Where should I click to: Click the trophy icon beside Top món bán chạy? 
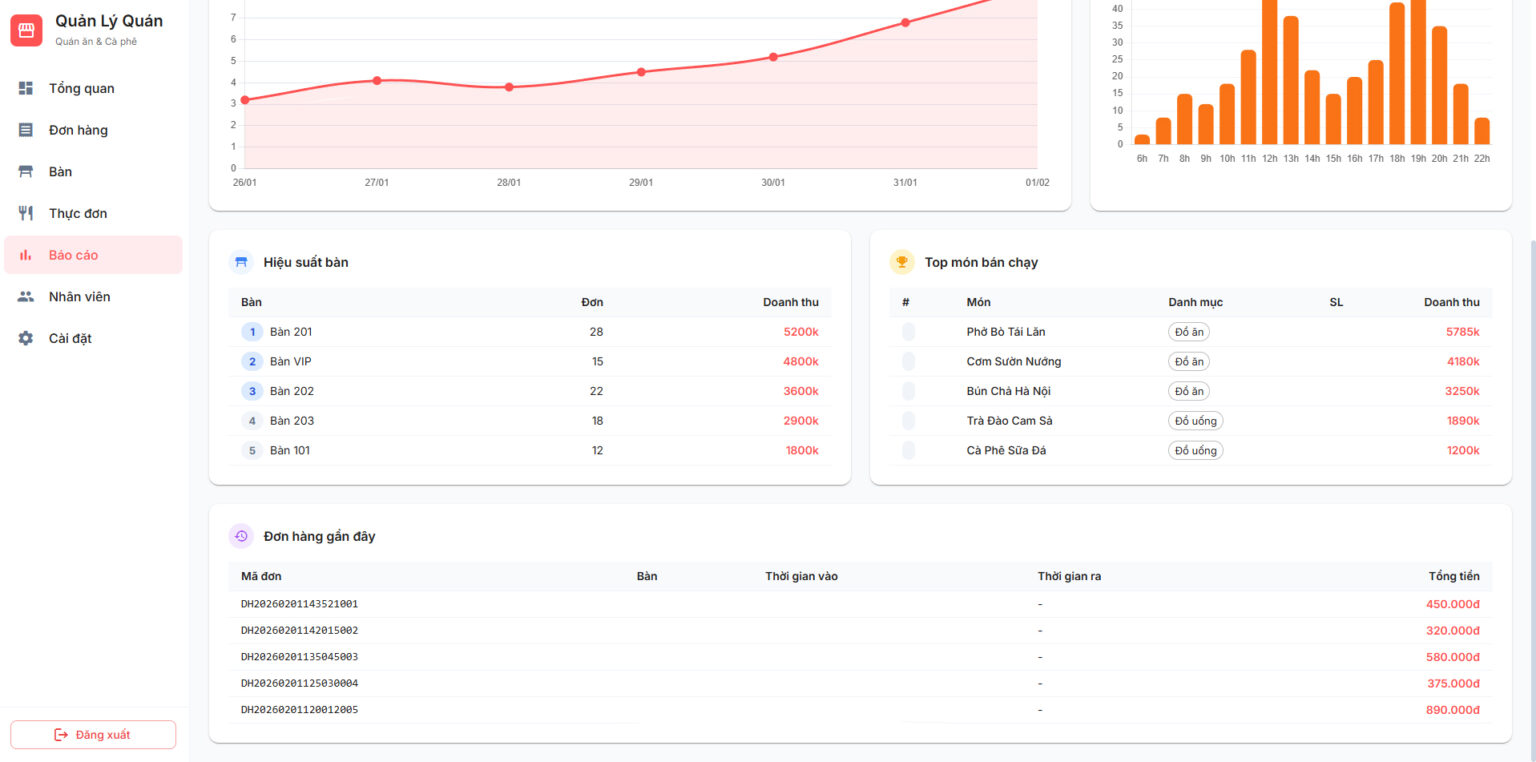902,262
